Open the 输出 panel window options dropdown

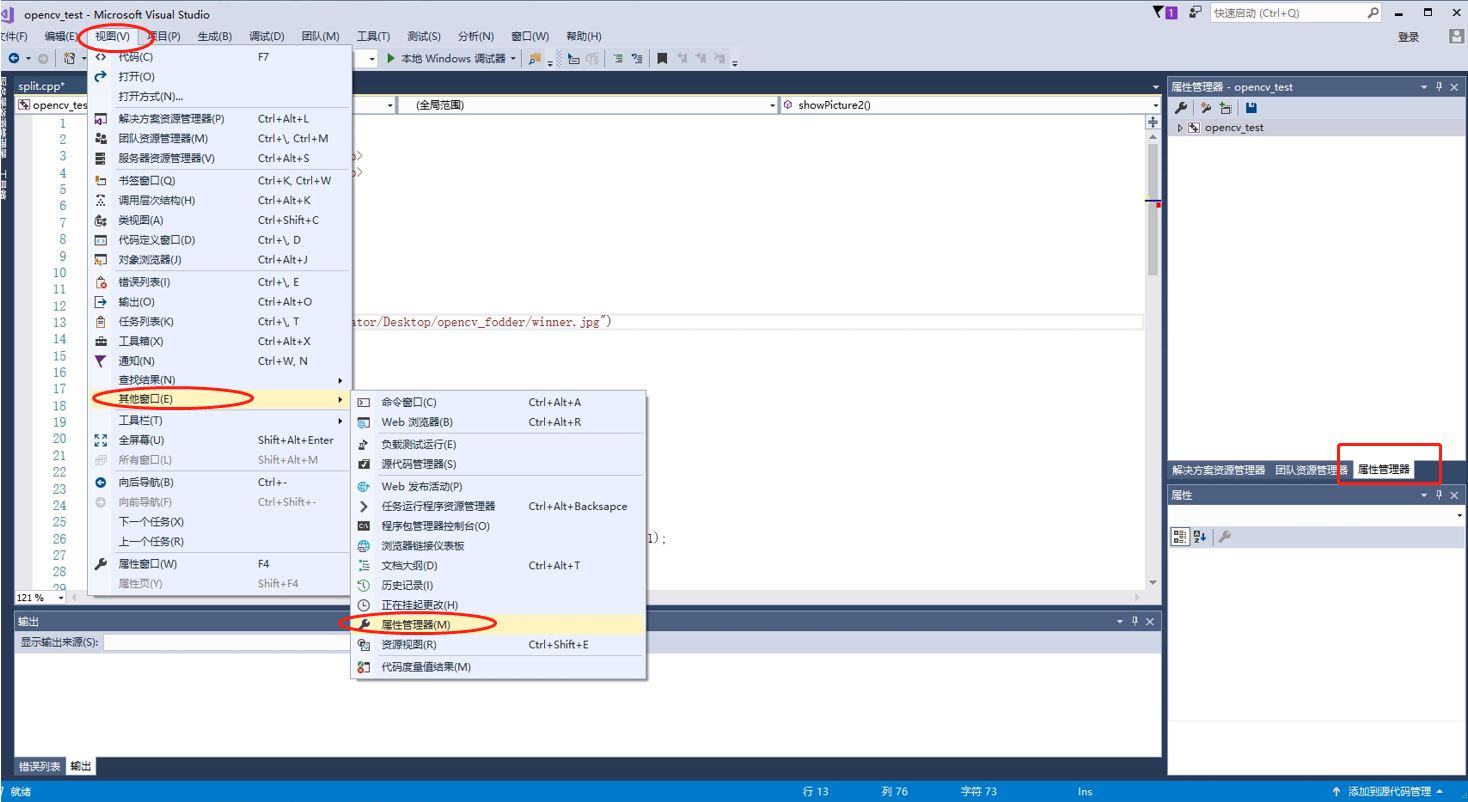(1119, 621)
